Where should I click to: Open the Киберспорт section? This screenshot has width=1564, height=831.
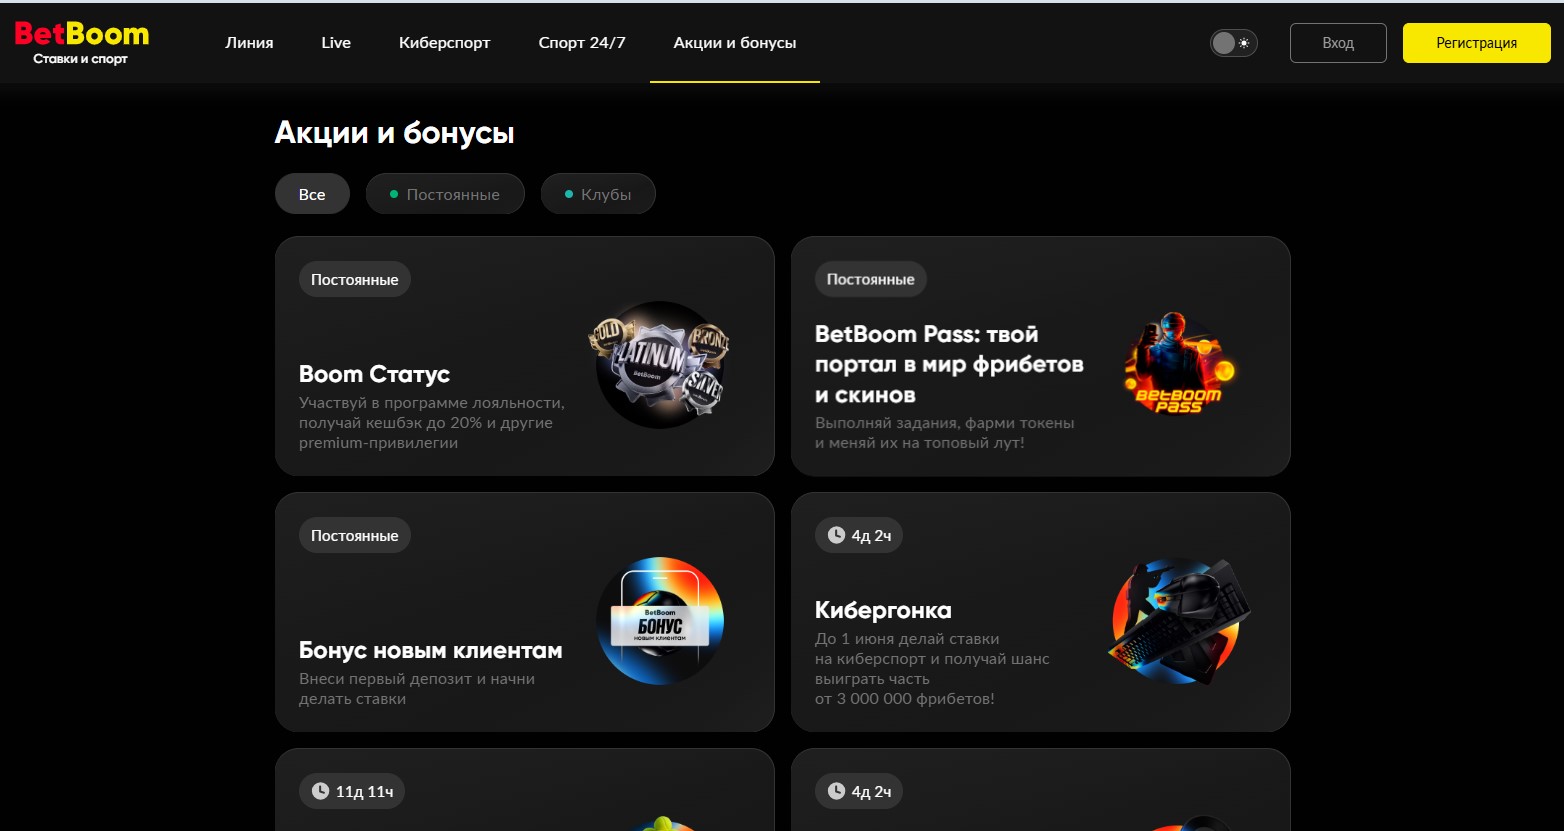pyautogui.click(x=445, y=43)
